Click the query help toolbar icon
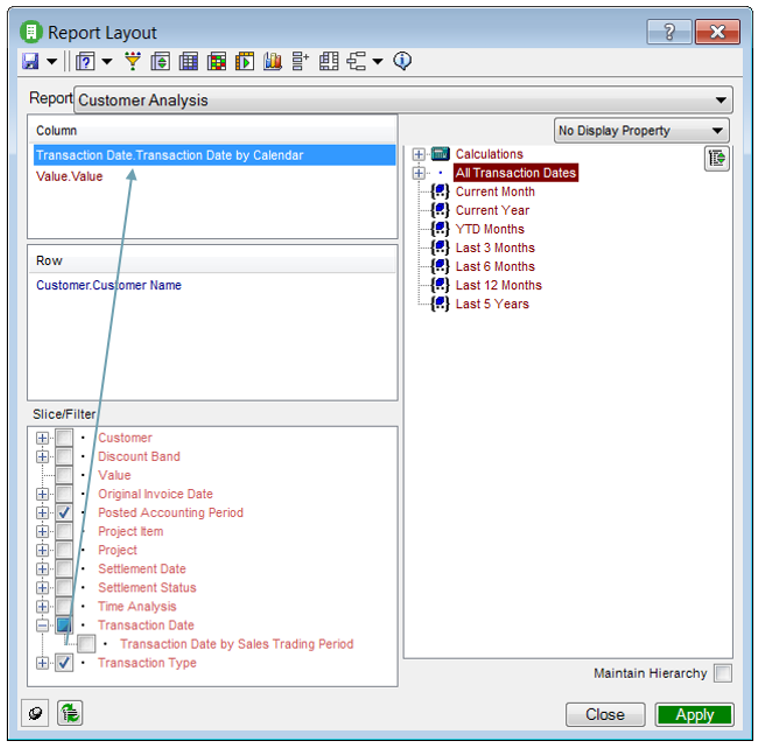Screen dimensions: 759x747 tap(85, 61)
